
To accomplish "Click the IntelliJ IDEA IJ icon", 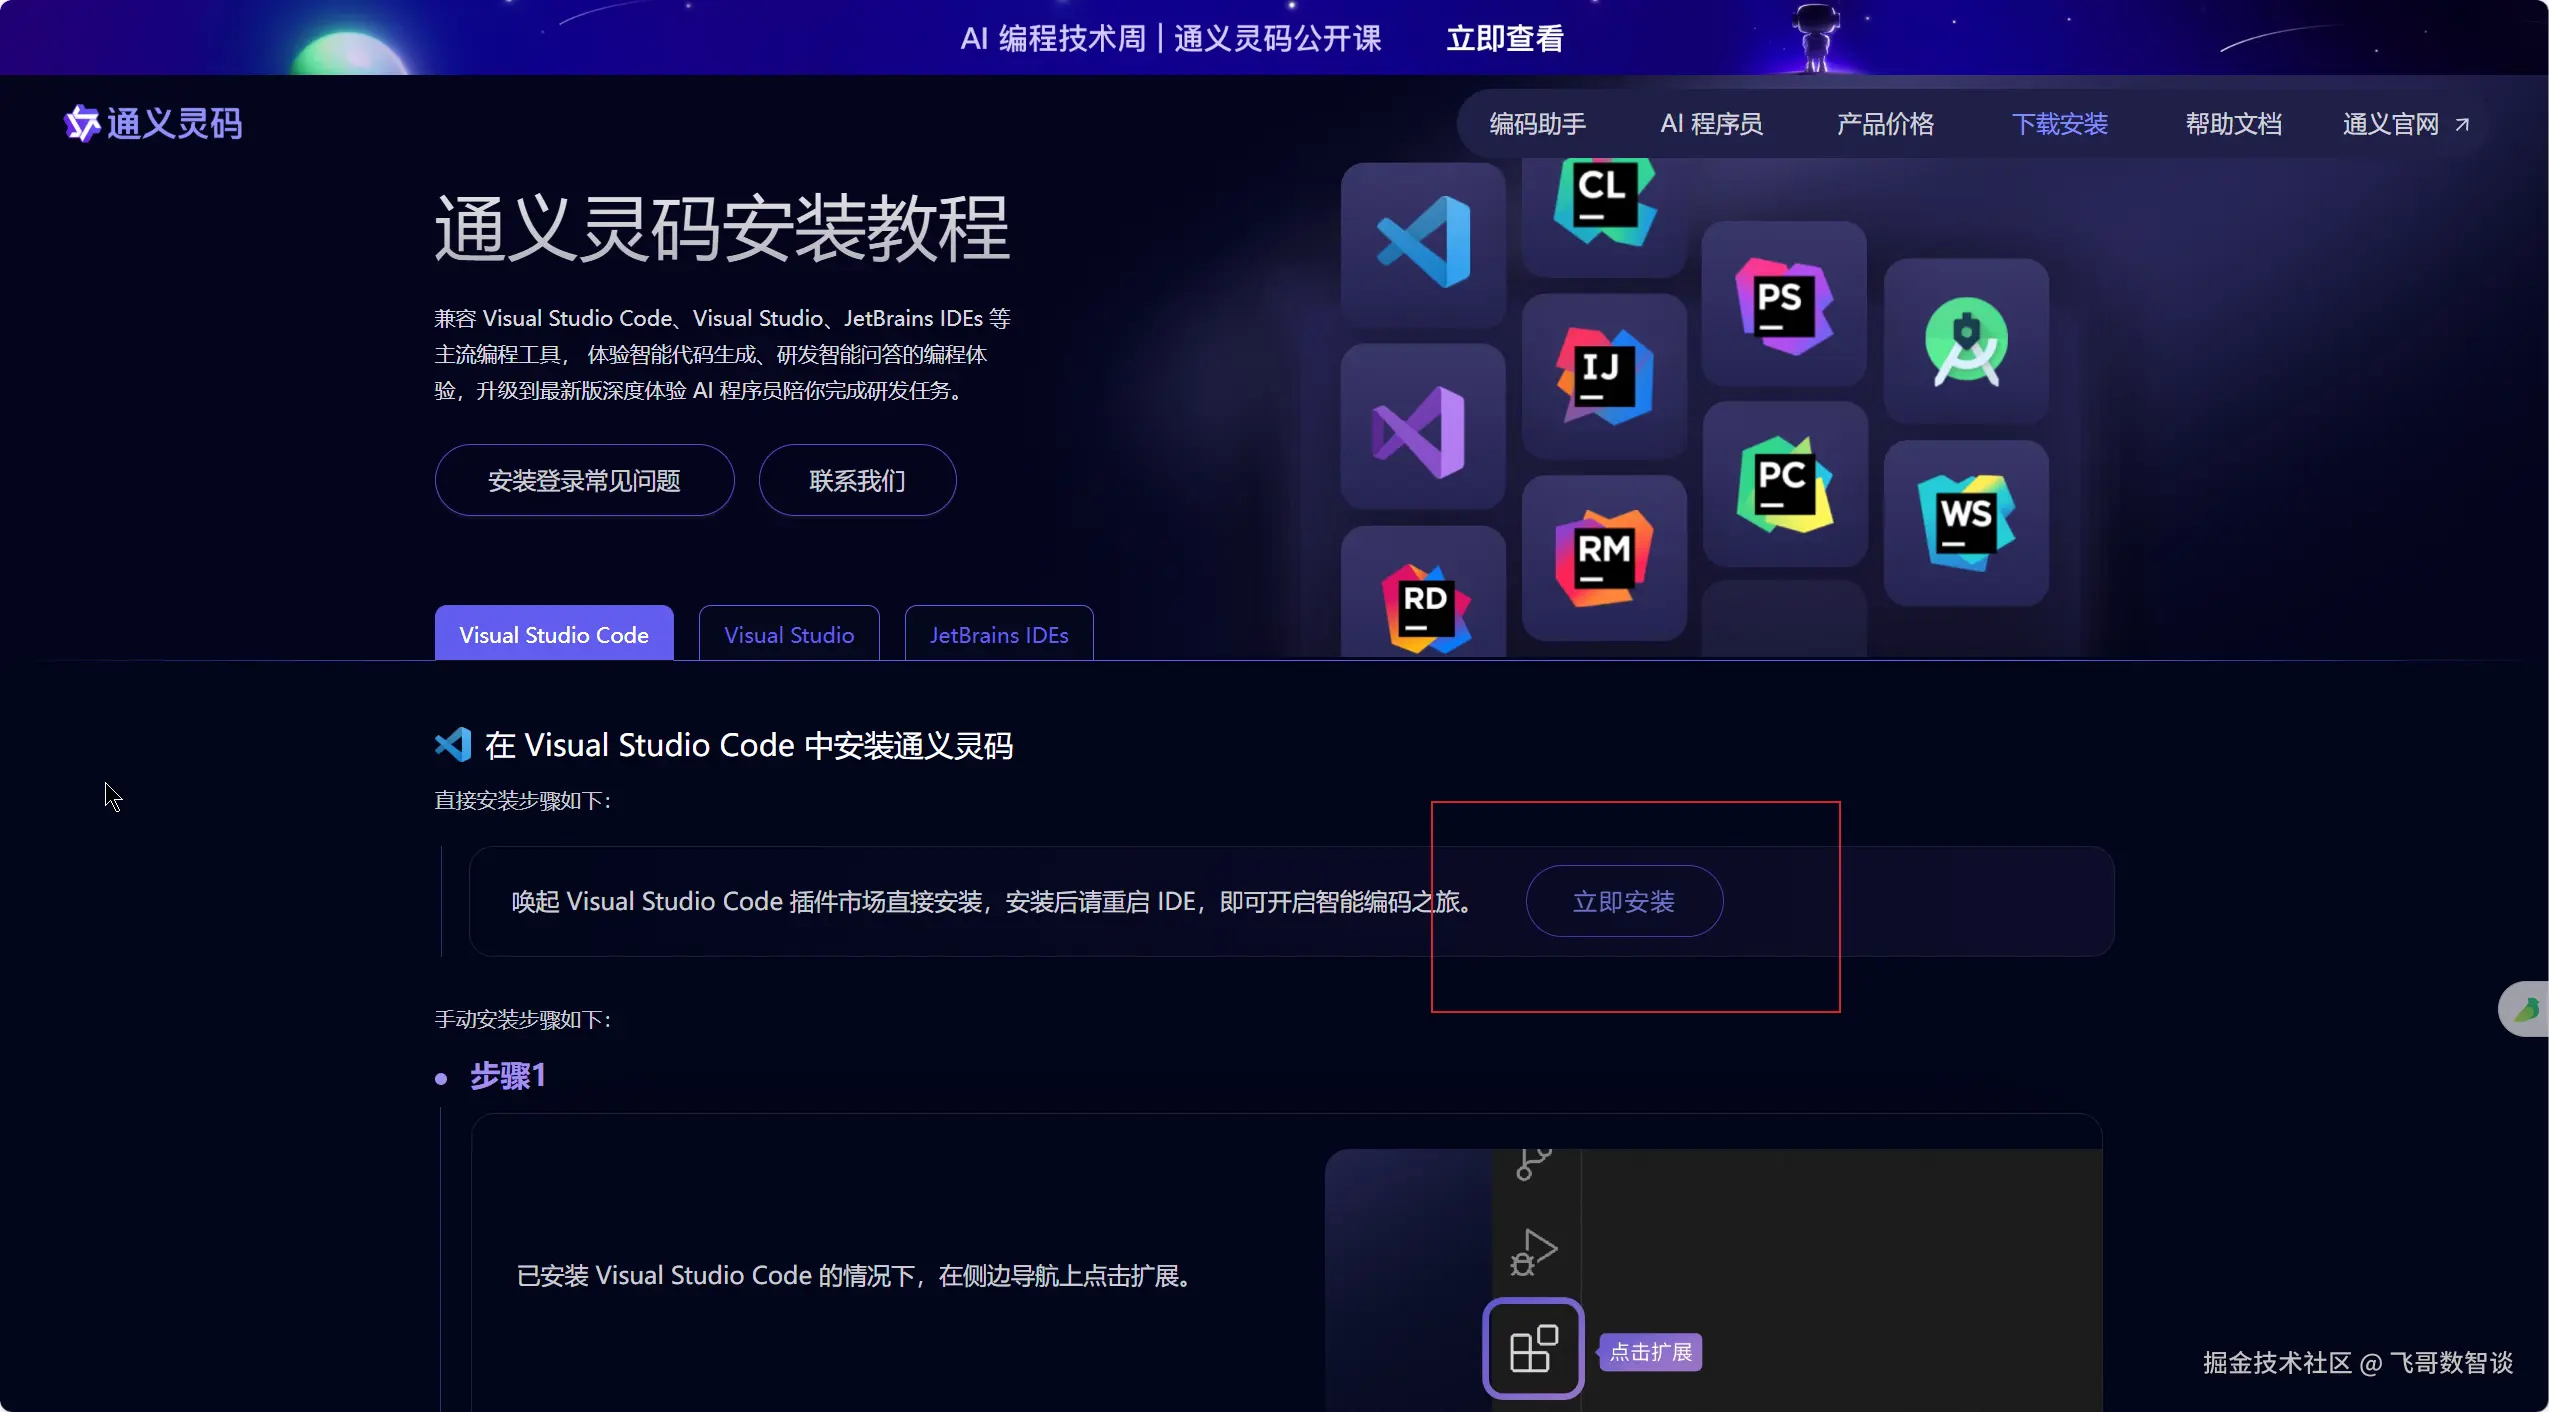I will point(1604,376).
